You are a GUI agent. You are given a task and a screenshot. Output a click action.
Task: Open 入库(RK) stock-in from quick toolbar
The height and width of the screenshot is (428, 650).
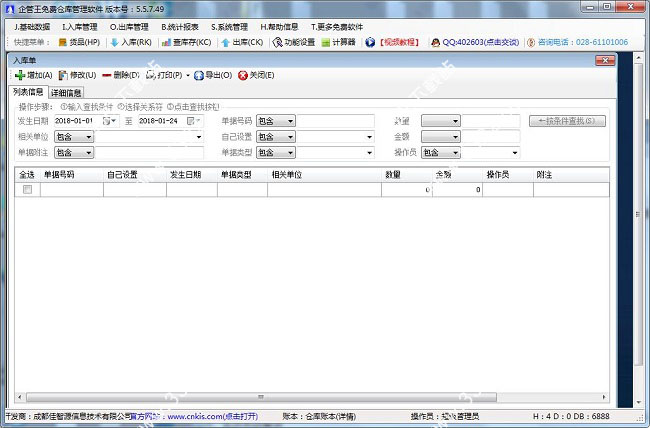pyautogui.click(x=130, y=43)
